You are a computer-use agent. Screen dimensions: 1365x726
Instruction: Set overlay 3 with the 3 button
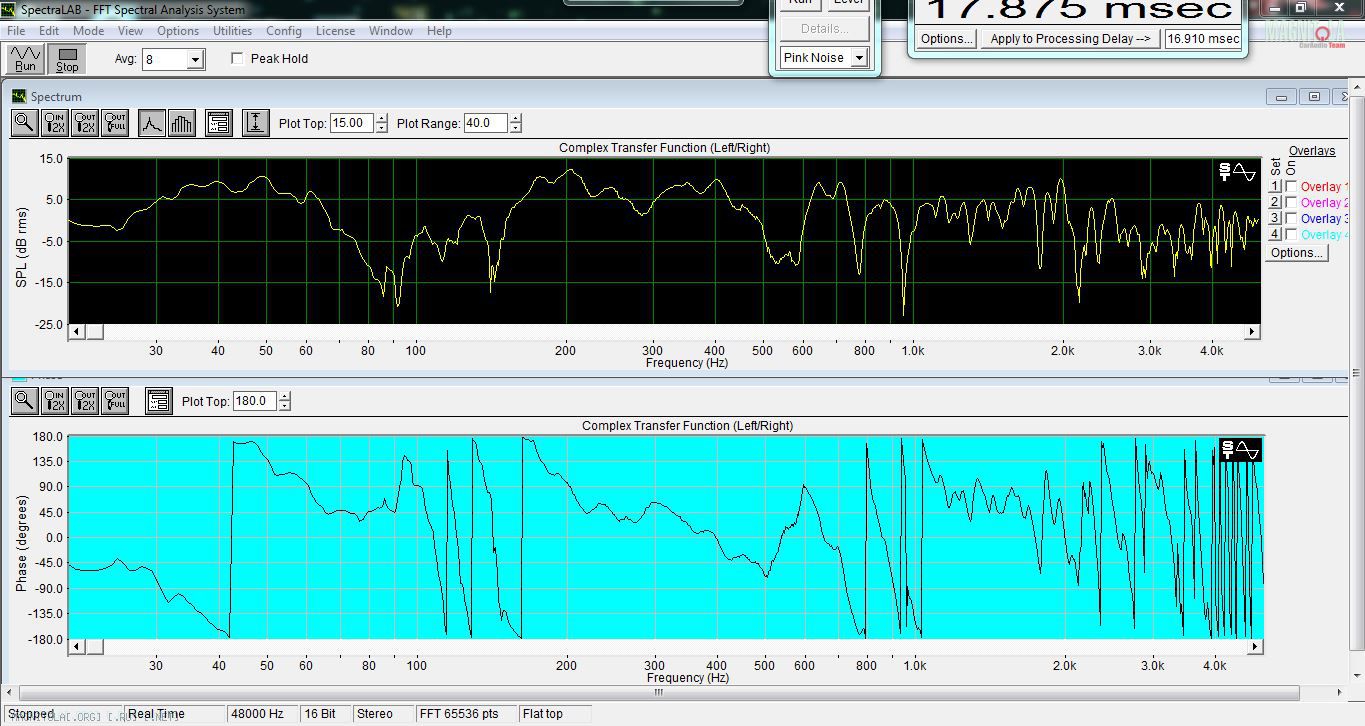tap(1275, 219)
